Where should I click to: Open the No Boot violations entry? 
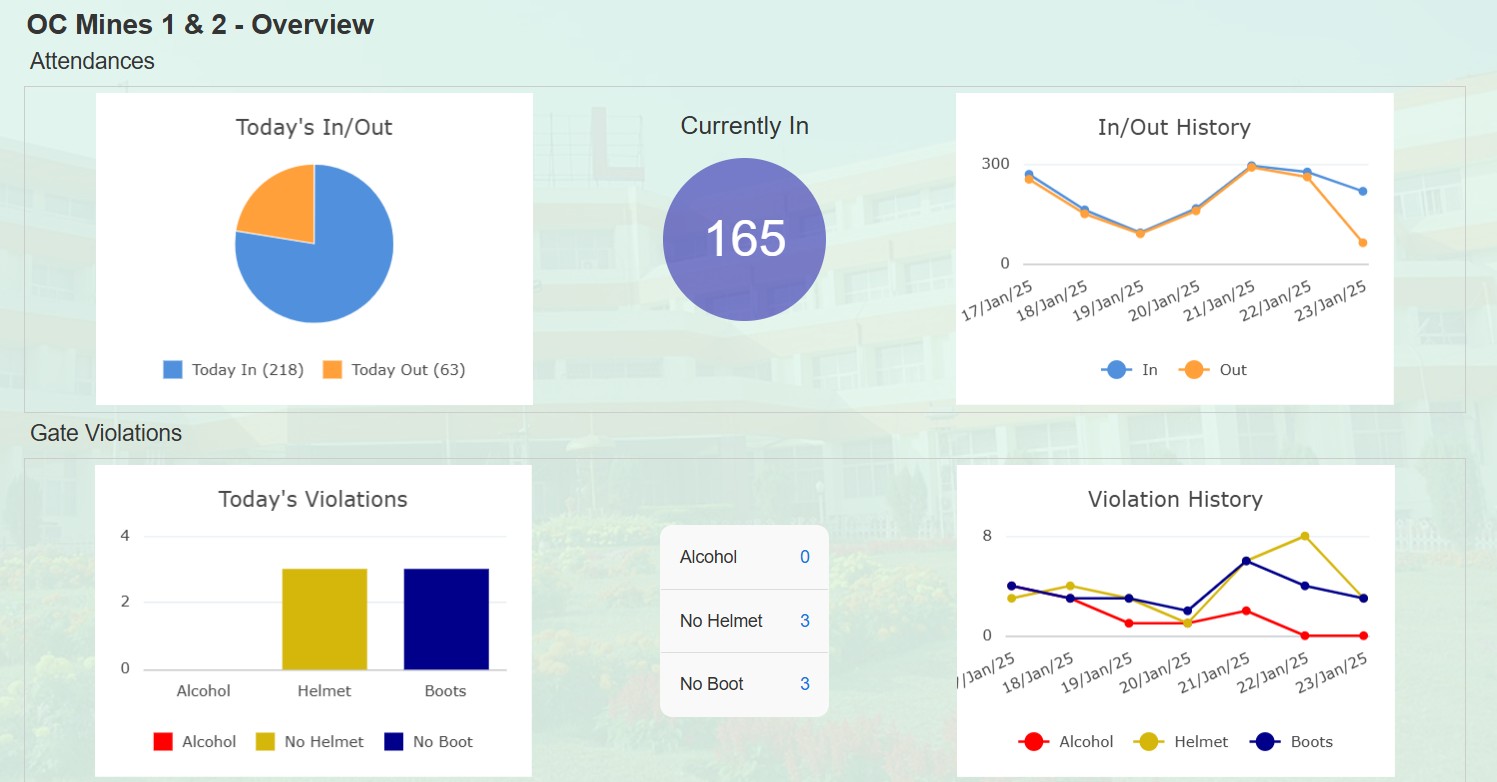point(744,683)
